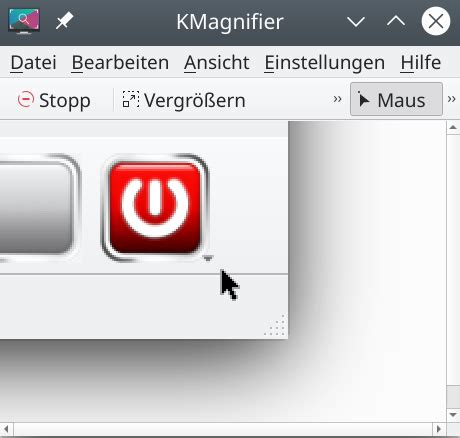Click the red power button icon
The height and width of the screenshot is (438, 460).
155,208
